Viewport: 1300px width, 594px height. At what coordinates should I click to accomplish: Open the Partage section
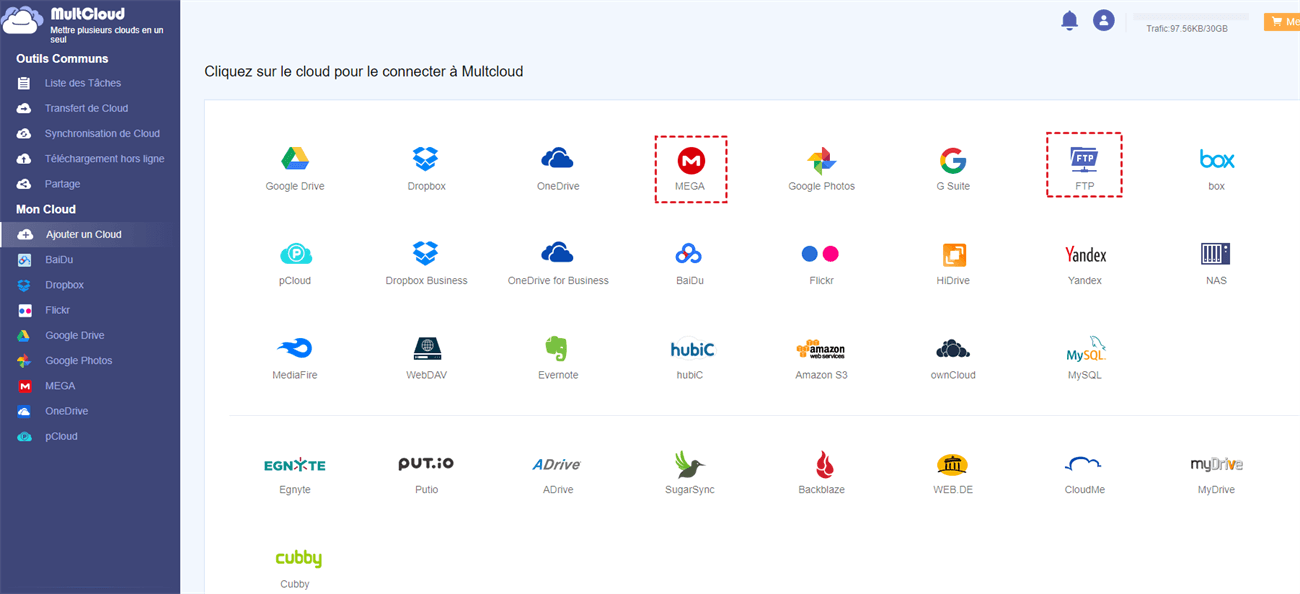click(x=62, y=184)
